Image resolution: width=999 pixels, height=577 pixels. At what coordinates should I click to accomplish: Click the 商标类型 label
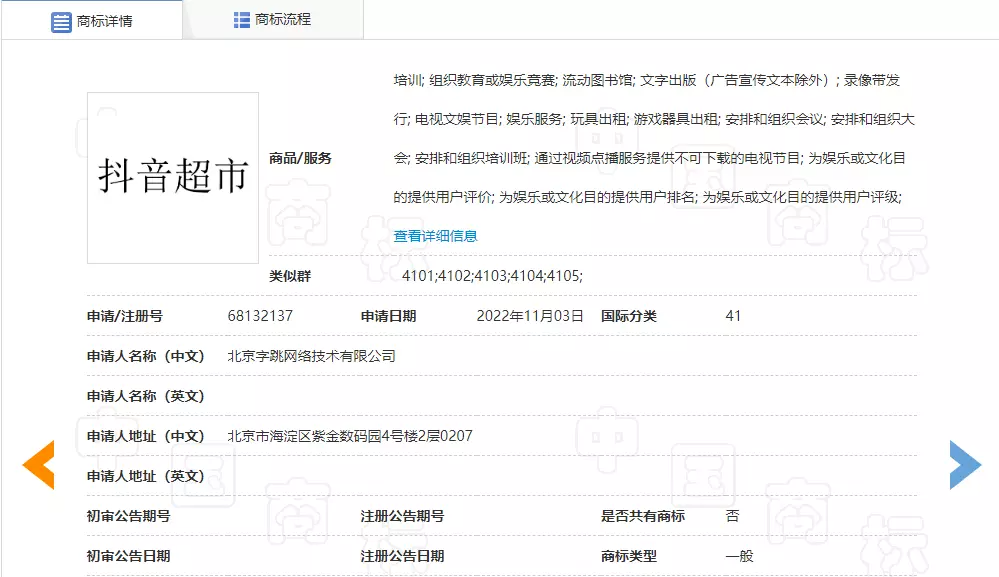tap(629, 556)
